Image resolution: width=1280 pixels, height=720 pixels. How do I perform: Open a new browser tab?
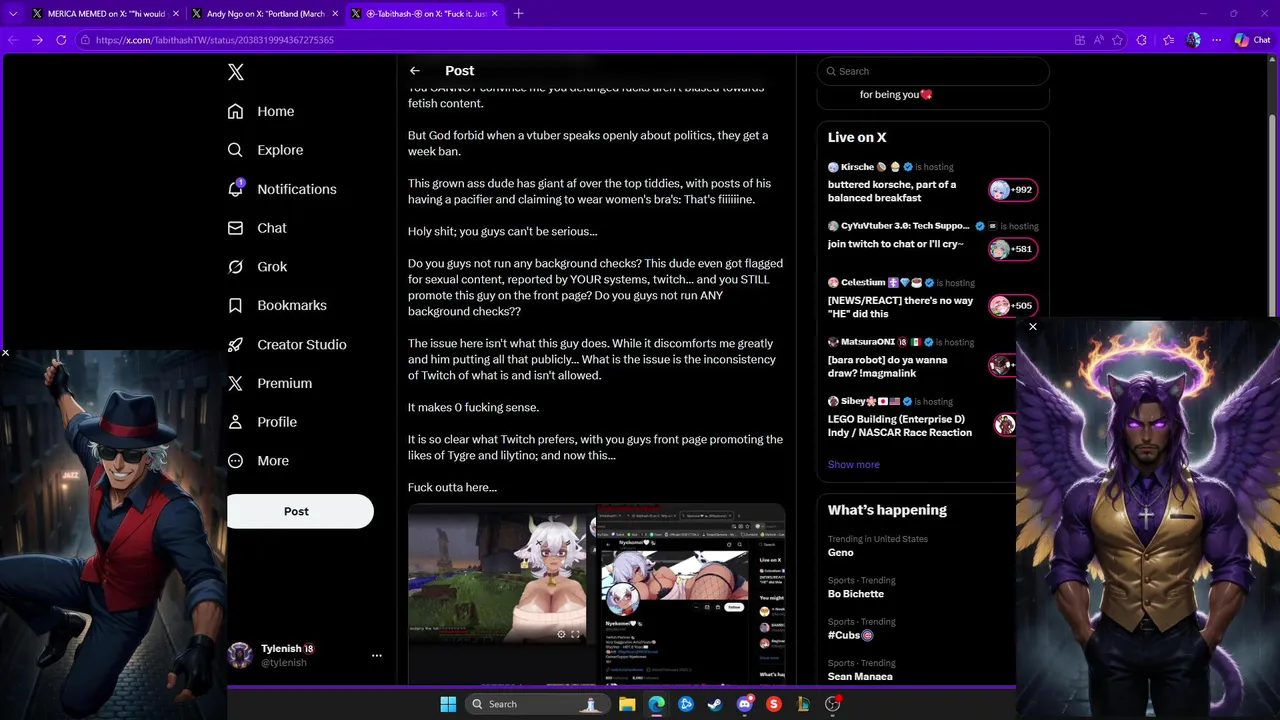click(518, 14)
